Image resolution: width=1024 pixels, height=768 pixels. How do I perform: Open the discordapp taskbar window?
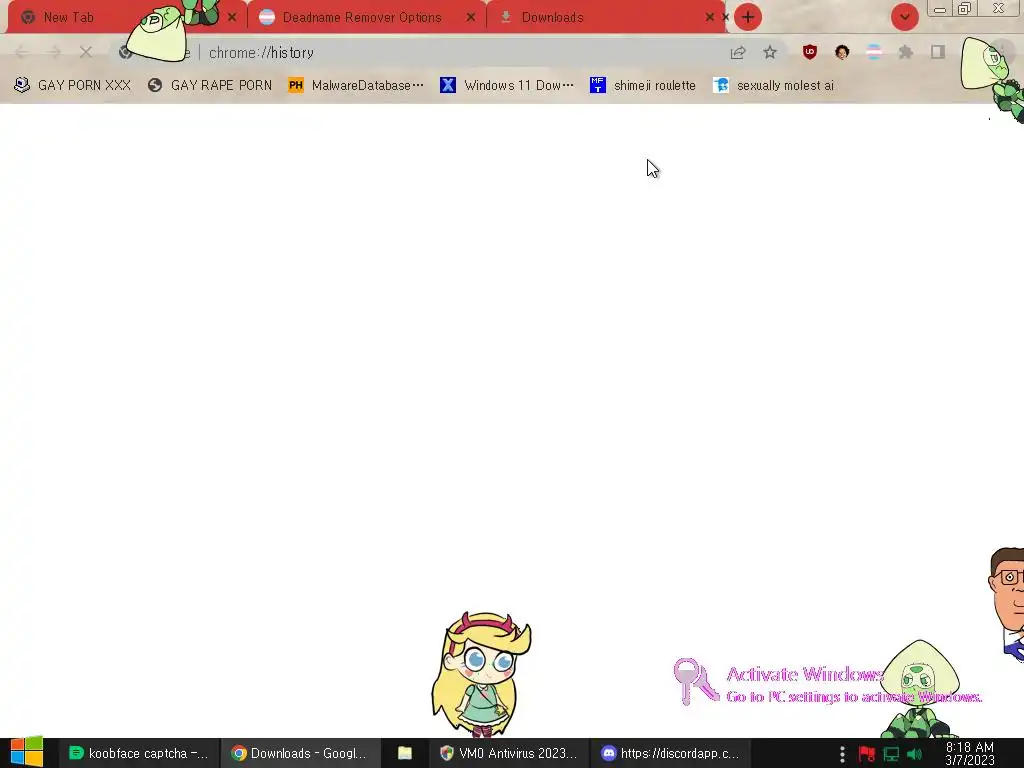click(670, 753)
